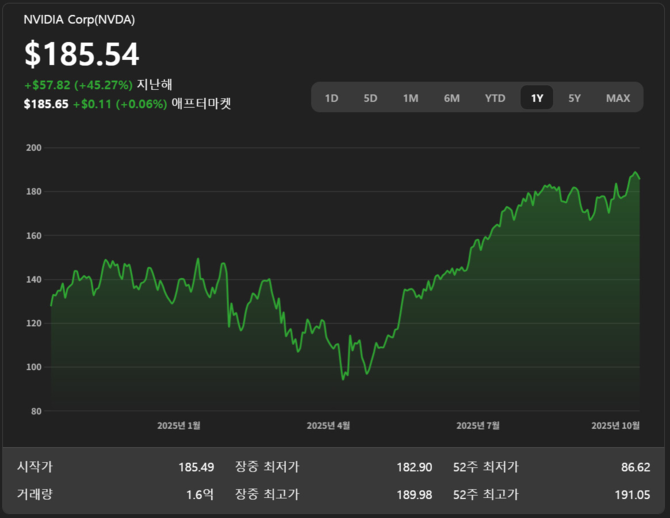Switch to the YTD range tab
This screenshot has height=518, width=670.
[495, 98]
